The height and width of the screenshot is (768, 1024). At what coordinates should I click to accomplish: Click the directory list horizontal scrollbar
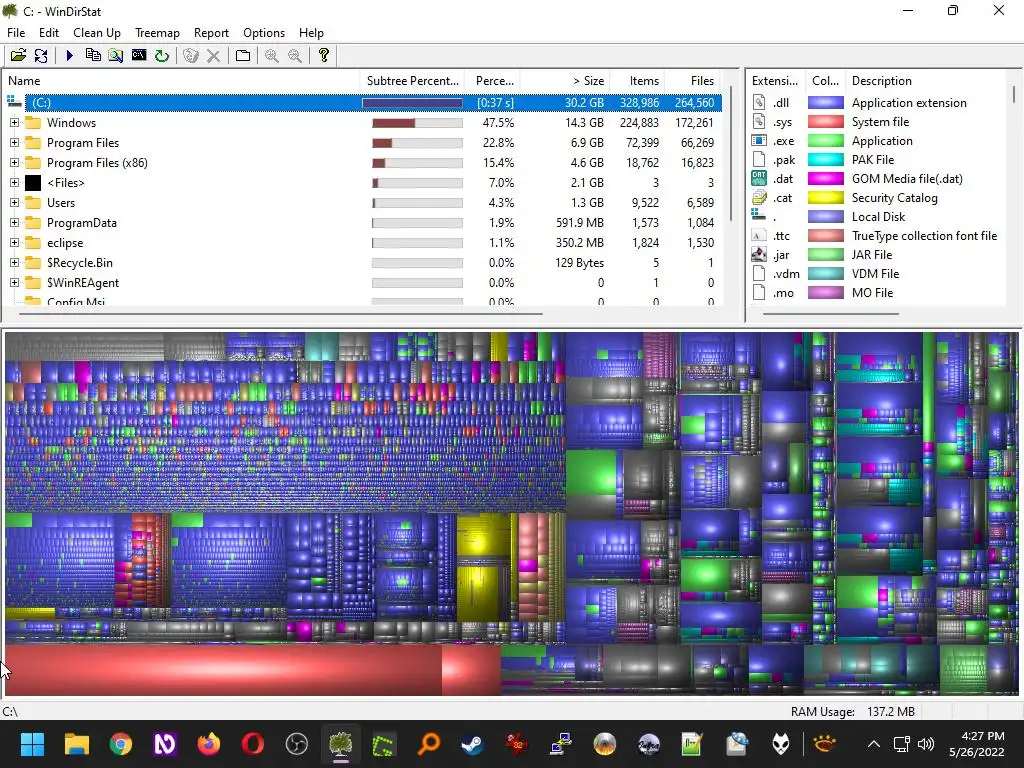tap(281, 314)
